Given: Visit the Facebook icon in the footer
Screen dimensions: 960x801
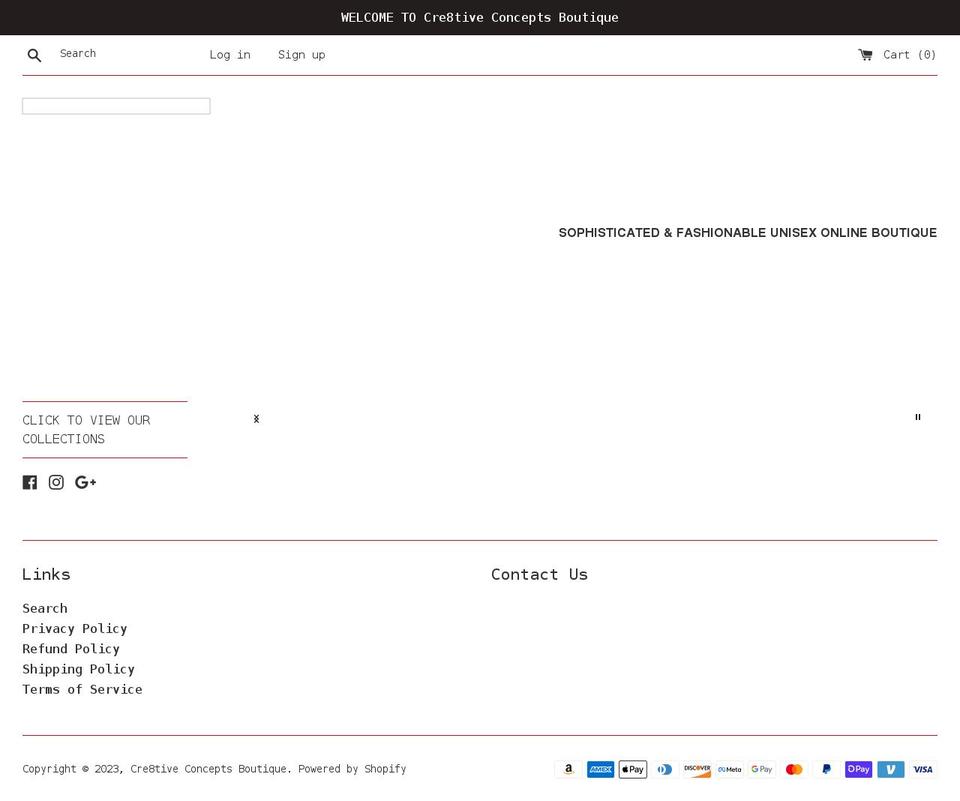Looking at the screenshot, I should point(29,482).
